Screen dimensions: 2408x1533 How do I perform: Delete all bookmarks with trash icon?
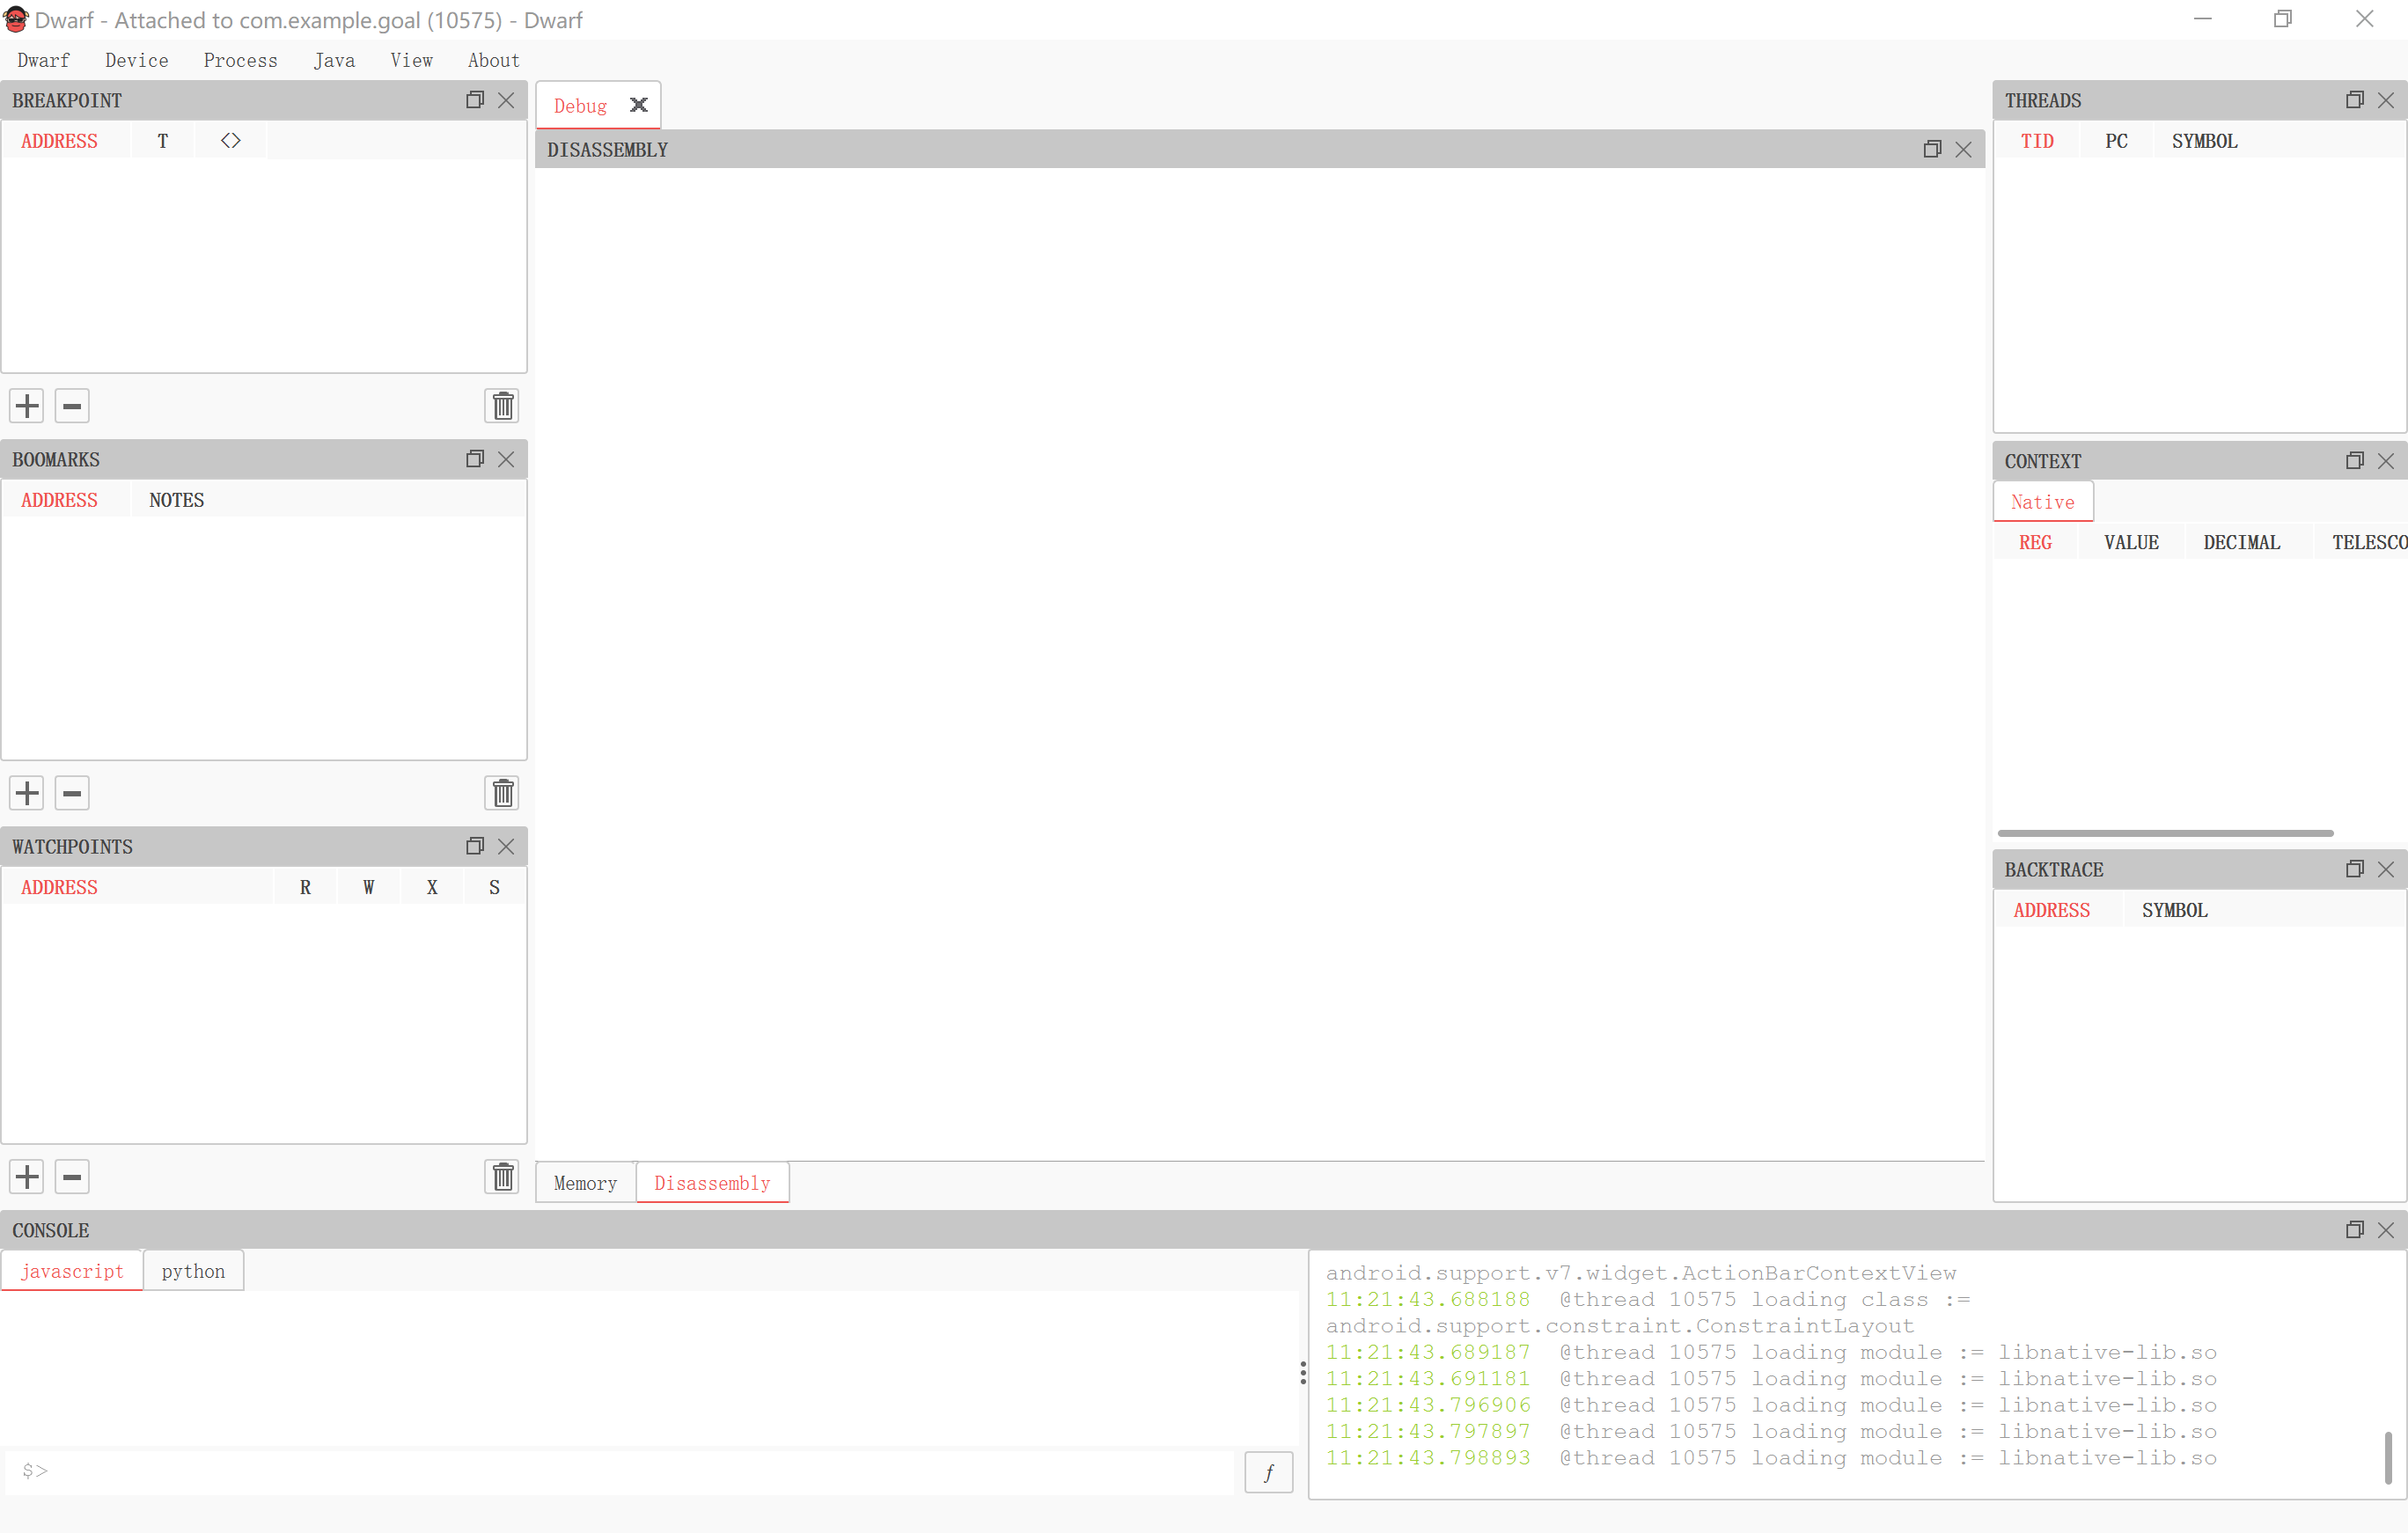(503, 793)
